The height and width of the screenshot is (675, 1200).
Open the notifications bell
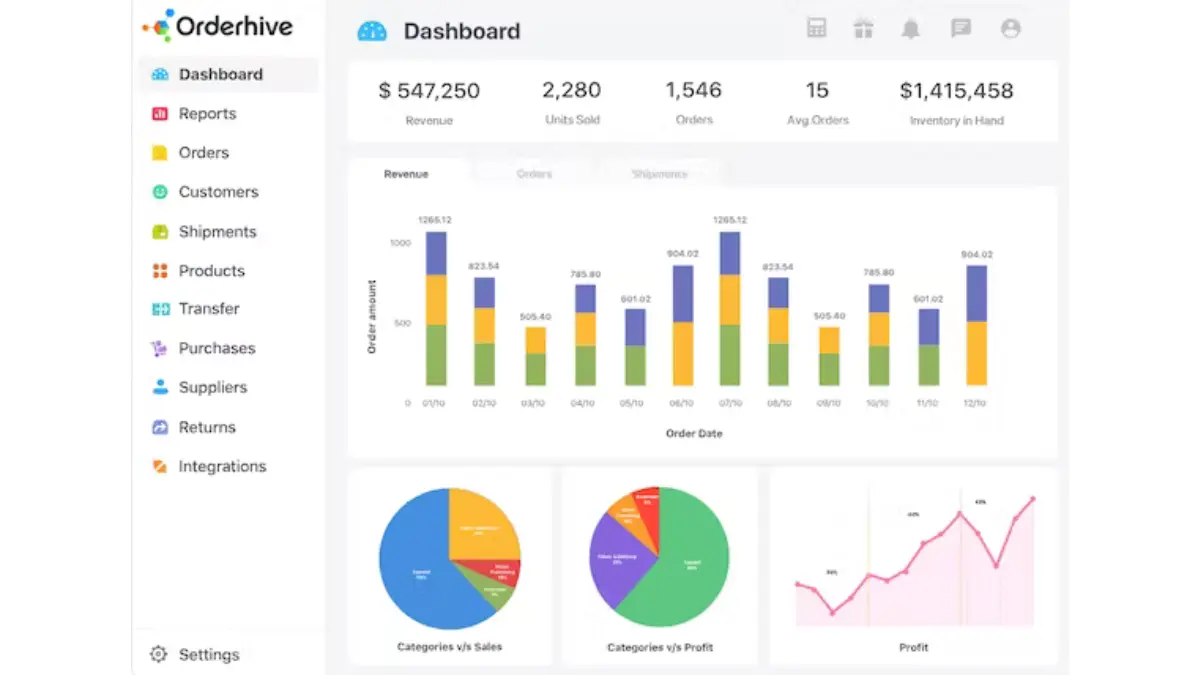pos(910,28)
